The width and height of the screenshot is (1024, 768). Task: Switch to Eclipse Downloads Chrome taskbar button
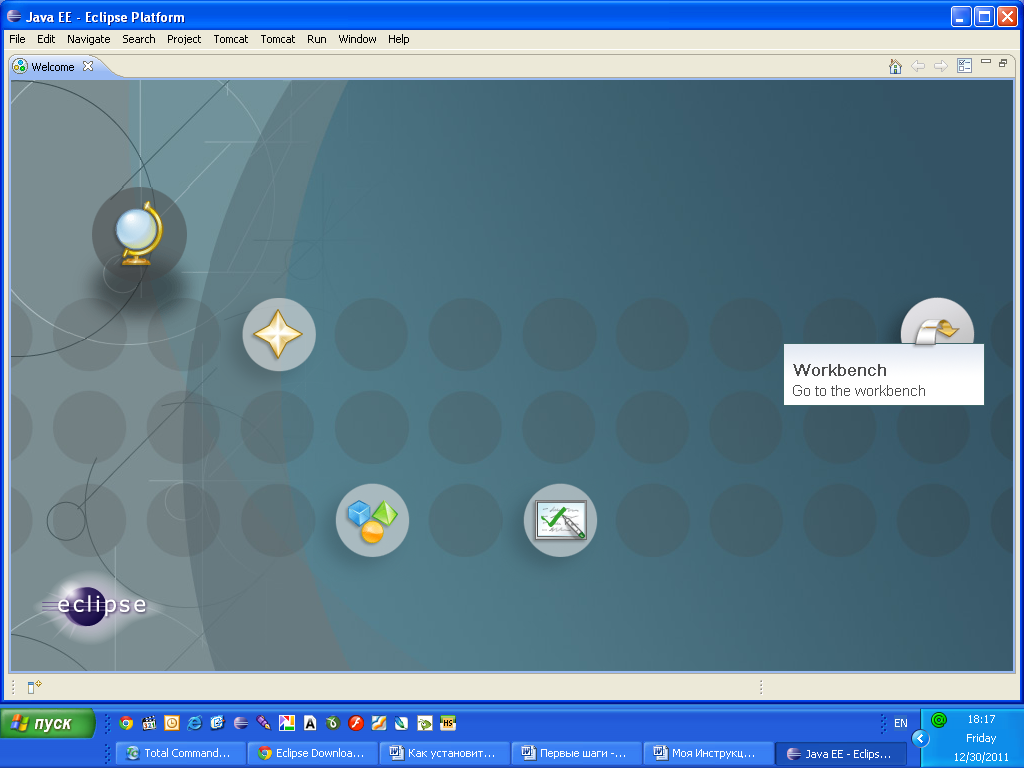(x=313, y=753)
